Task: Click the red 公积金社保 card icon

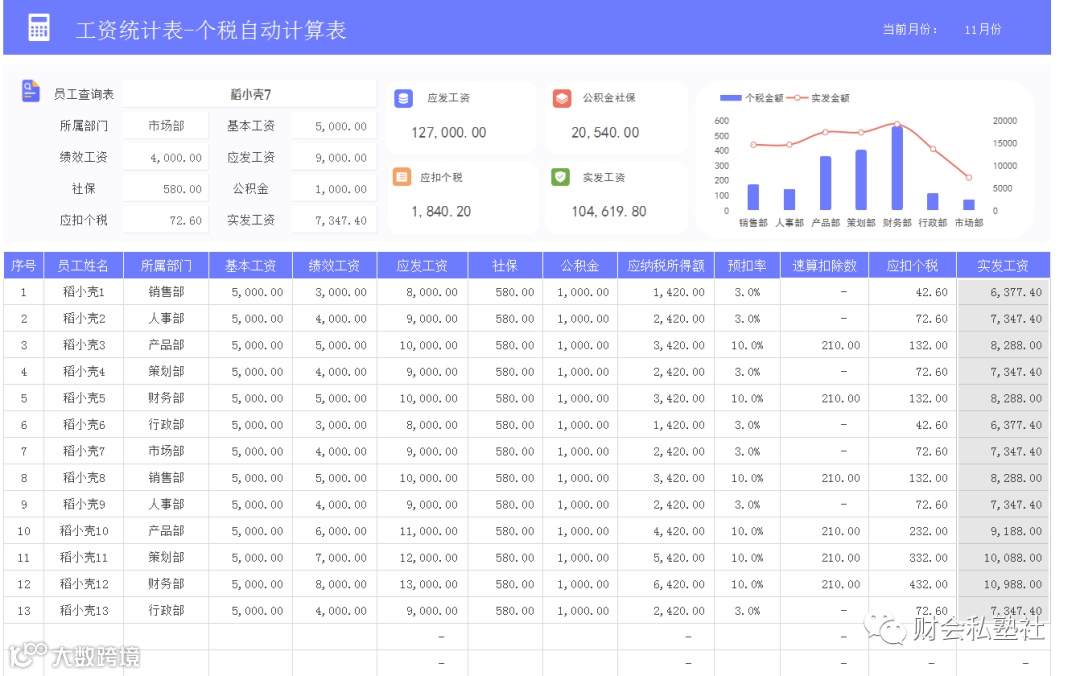Action: tap(561, 99)
